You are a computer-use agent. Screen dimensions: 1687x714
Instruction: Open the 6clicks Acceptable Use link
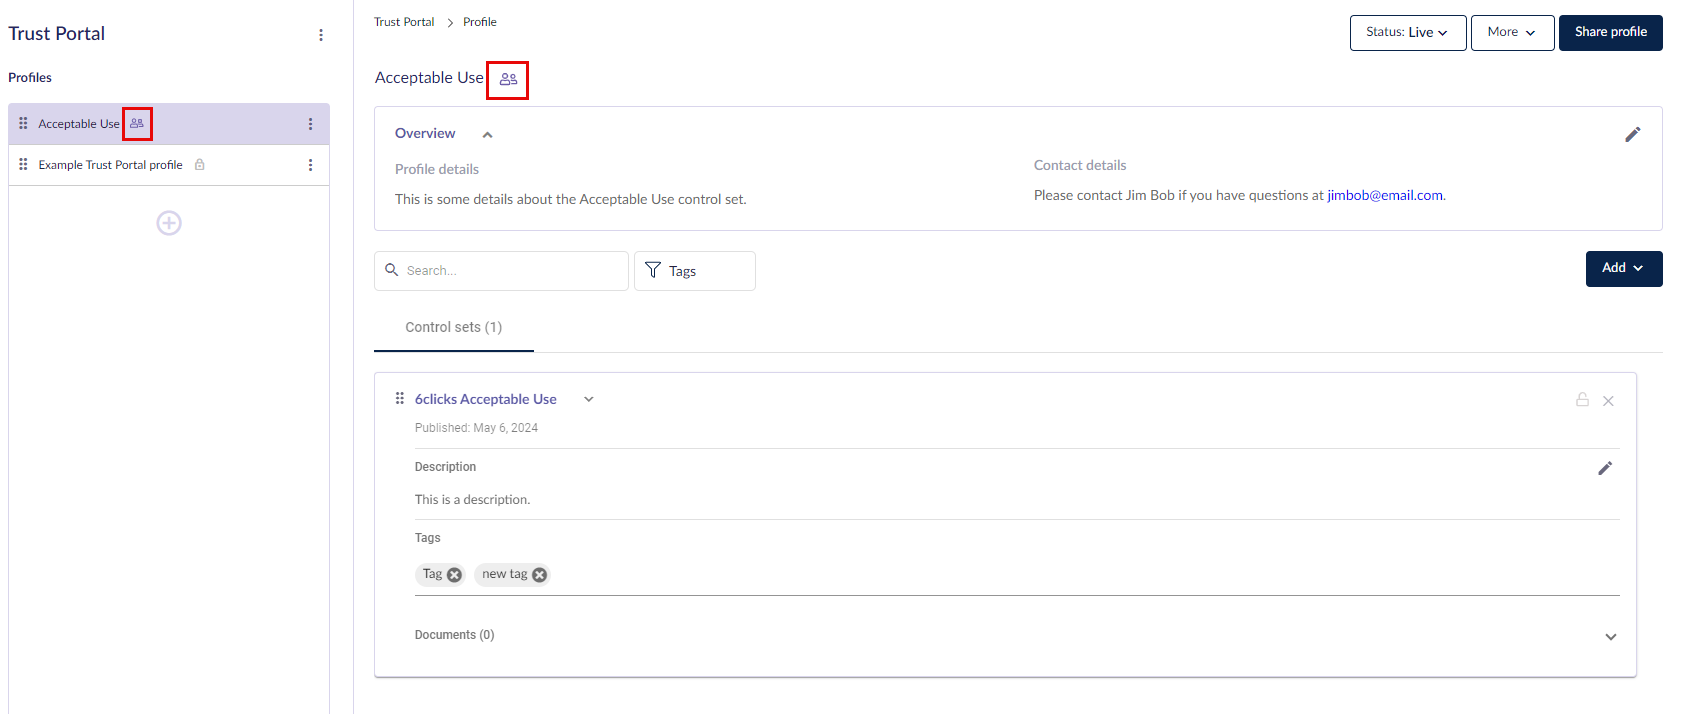point(486,399)
